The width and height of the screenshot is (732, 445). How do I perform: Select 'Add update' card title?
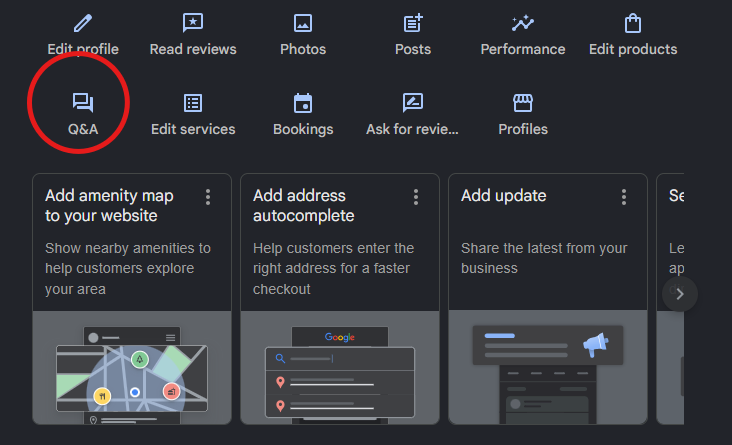(x=503, y=195)
